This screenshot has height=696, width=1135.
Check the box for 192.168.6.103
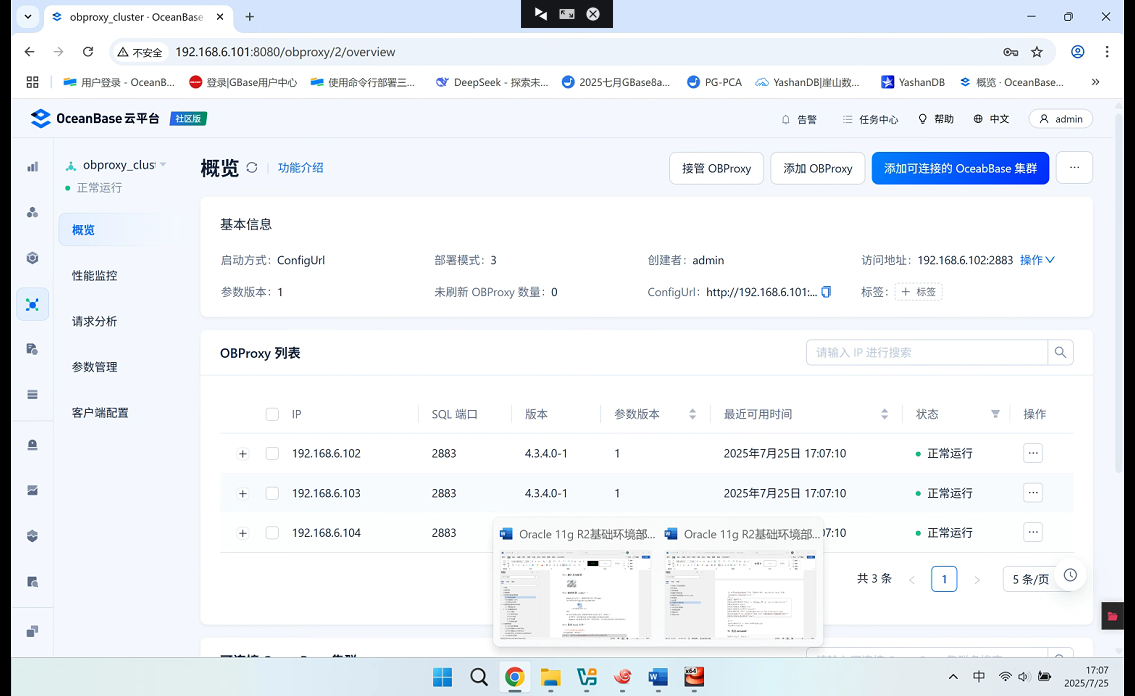click(x=272, y=493)
